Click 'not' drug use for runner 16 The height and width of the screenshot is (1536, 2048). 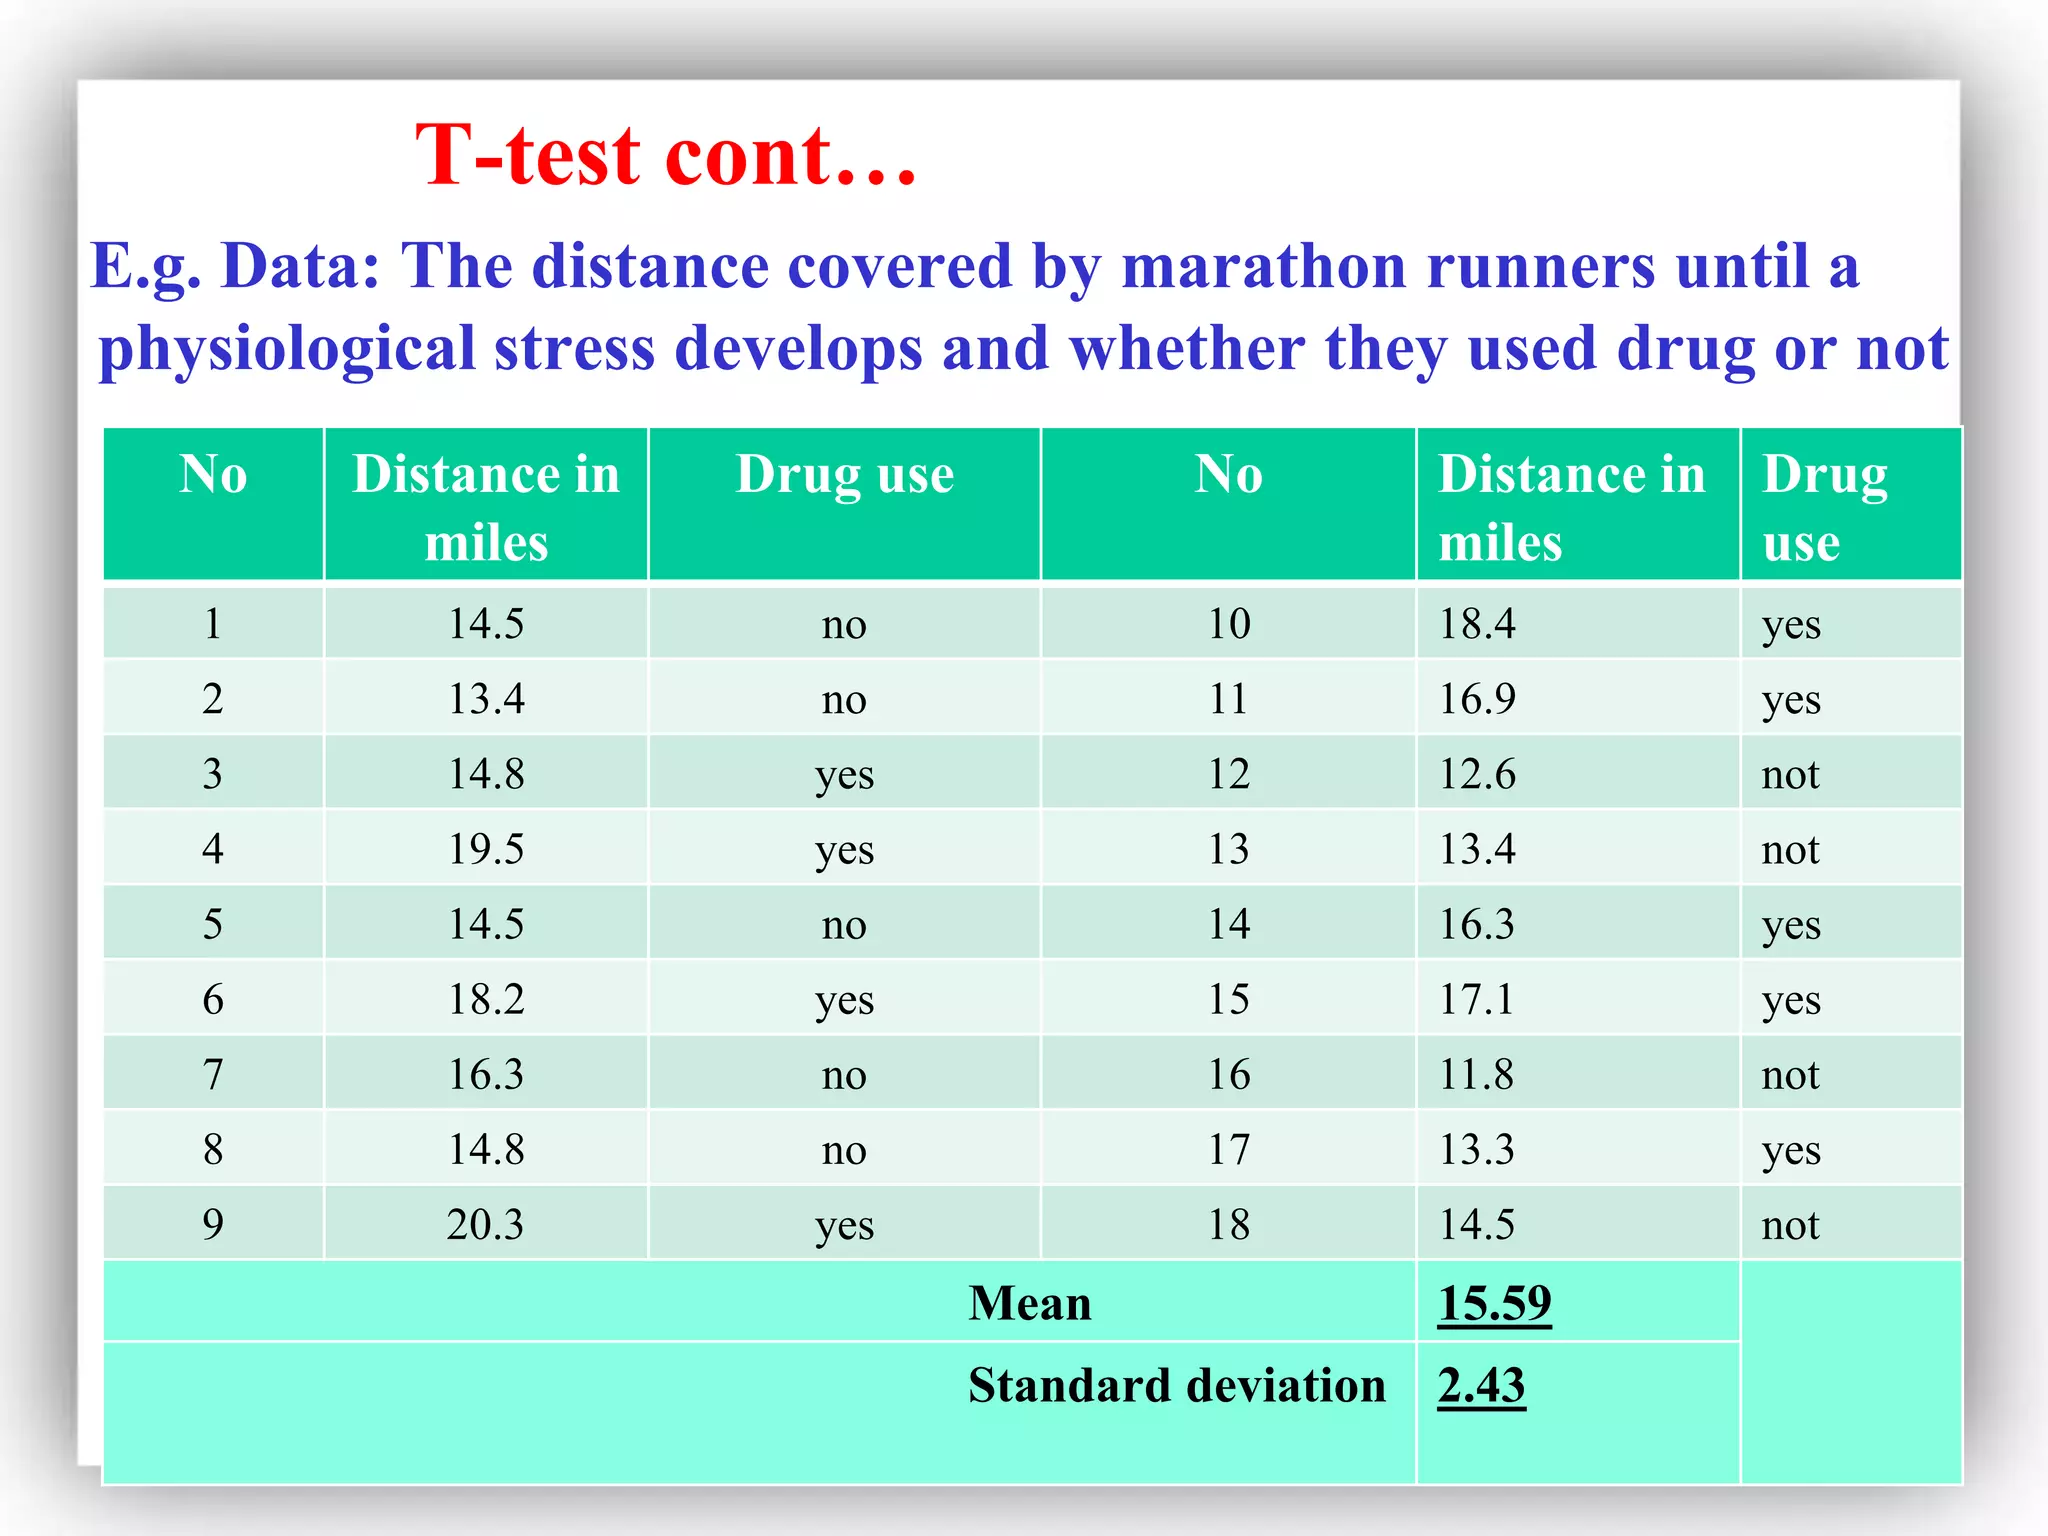point(1790,1076)
